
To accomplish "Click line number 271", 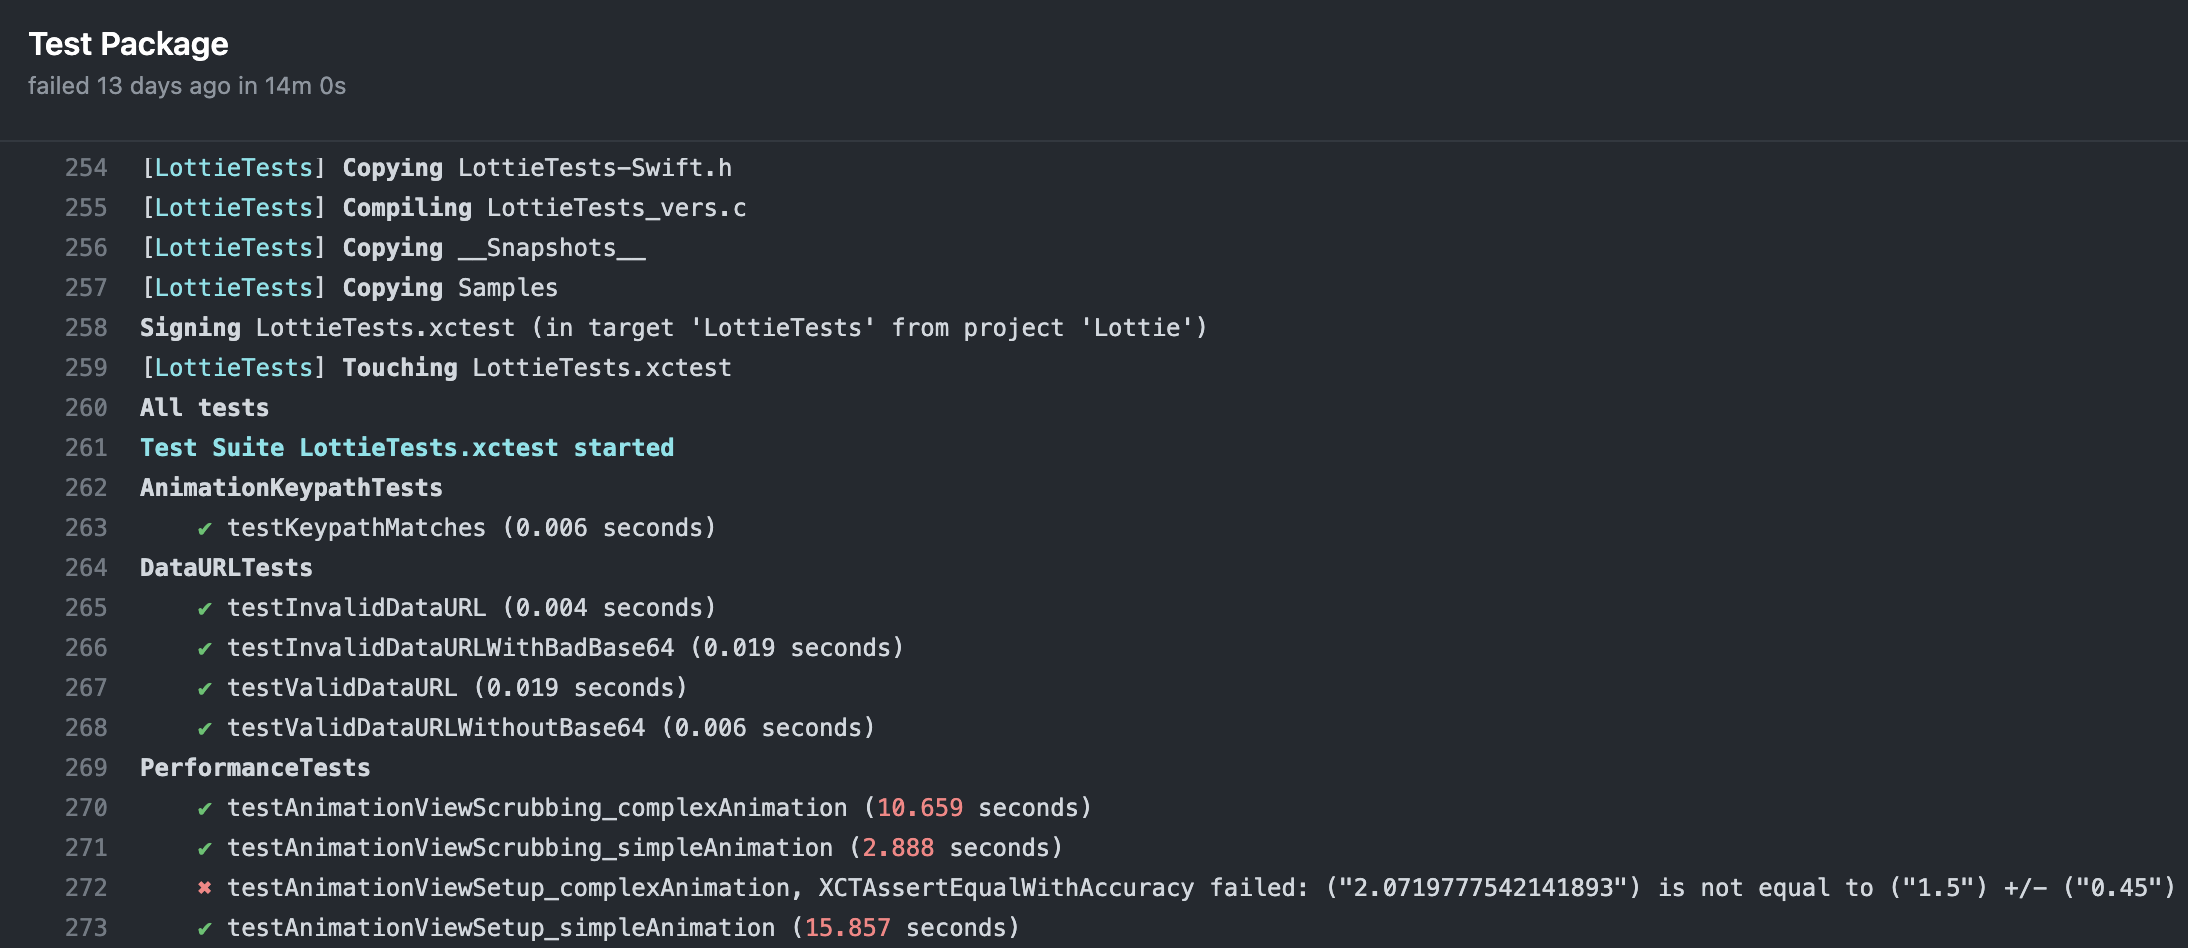I will click(86, 848).
